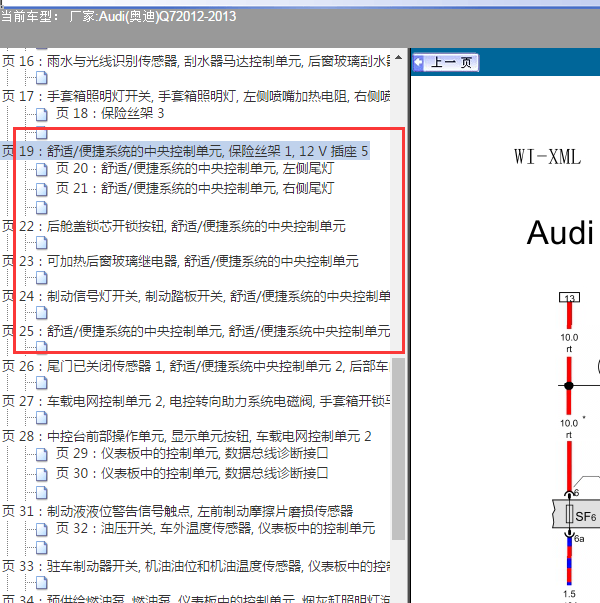
Task: Open 页 25 舒适/便捷系统的中央控制单元
Action: (196, 331)
